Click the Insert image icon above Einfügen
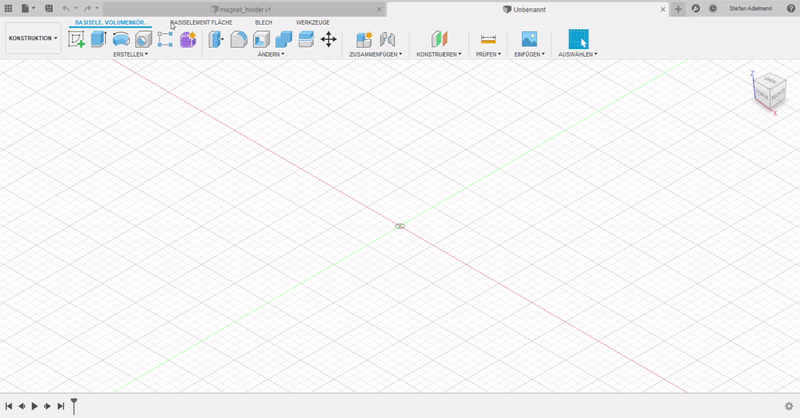Viewport: 800px width, 418px height. click(529, 40)
